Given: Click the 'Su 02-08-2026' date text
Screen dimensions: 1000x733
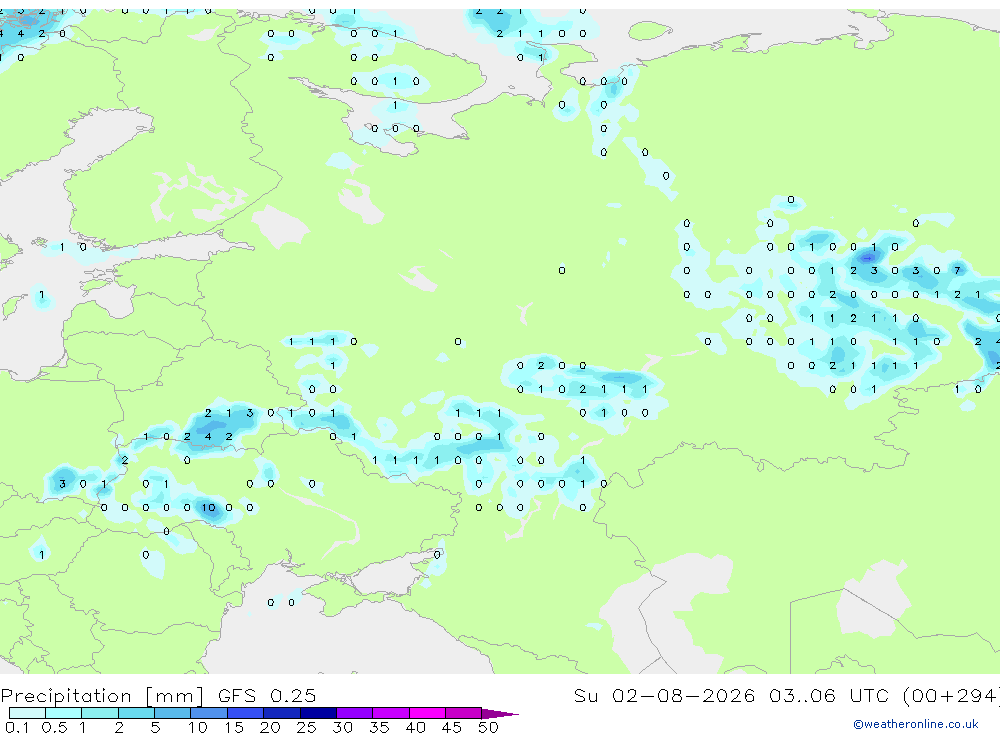Looking at the screenshot, I should click(664, 695).
